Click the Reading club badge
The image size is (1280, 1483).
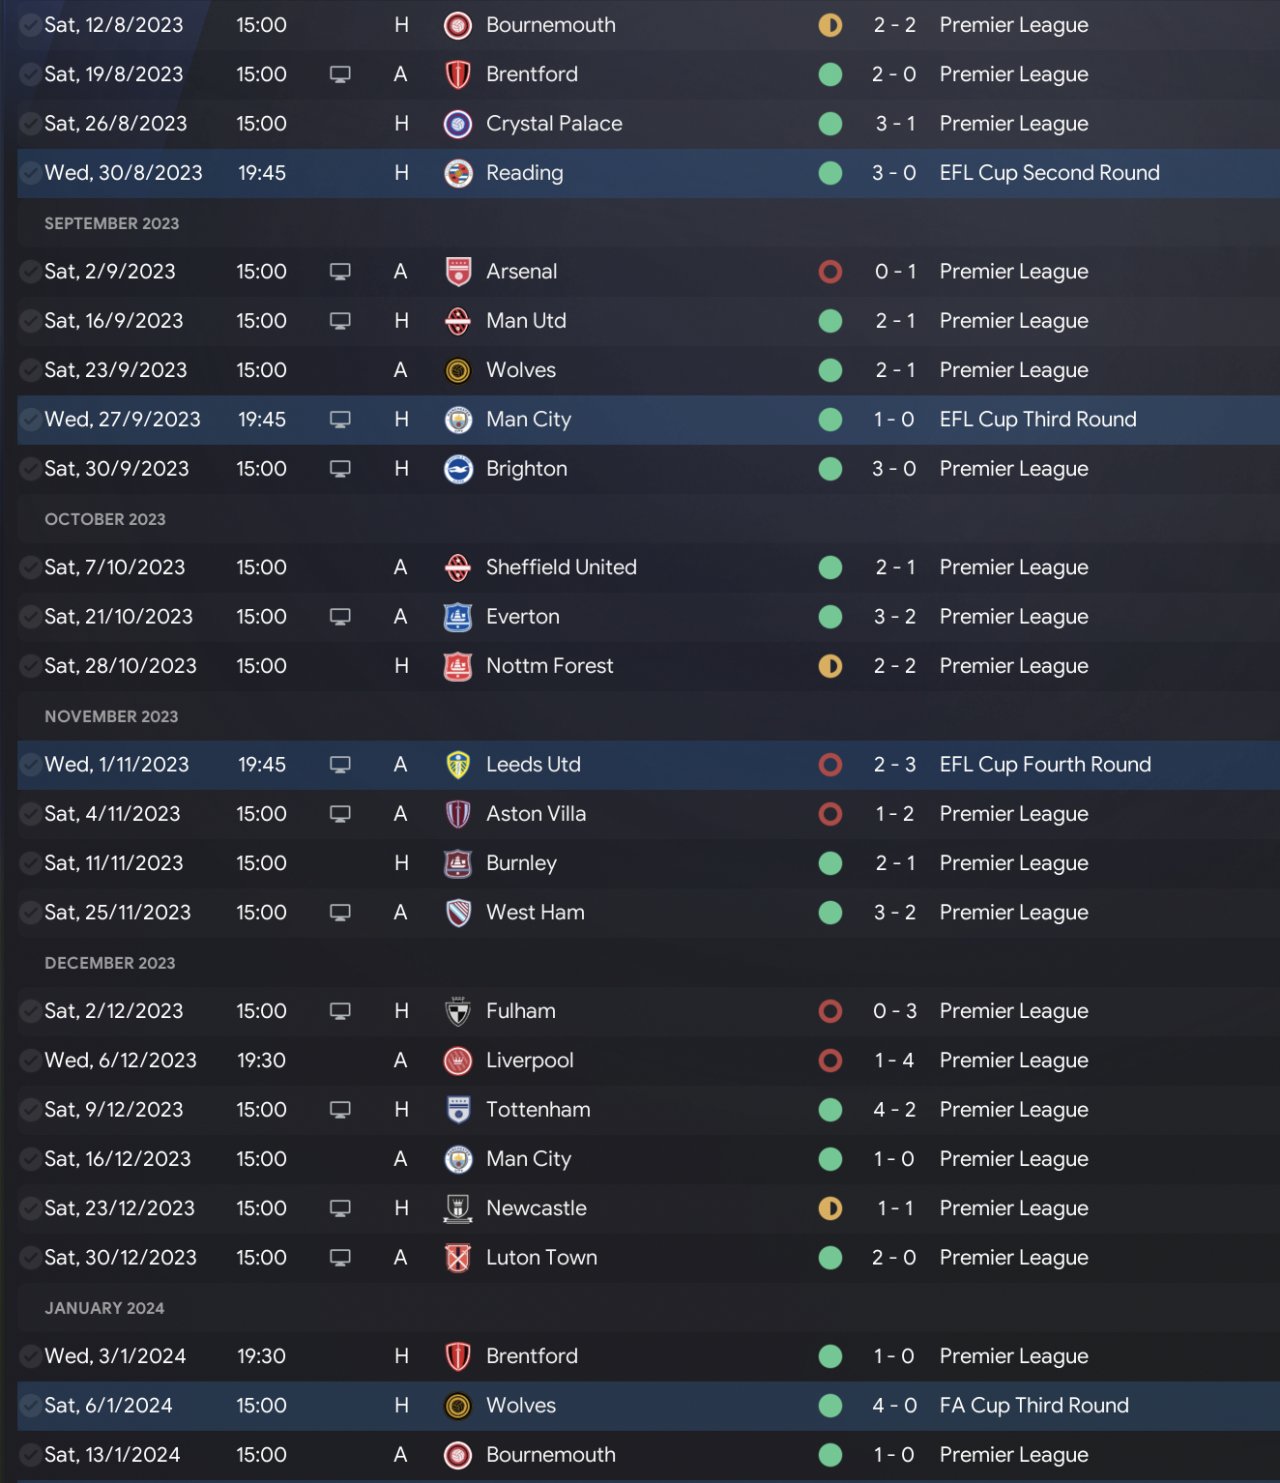[458, 173]
